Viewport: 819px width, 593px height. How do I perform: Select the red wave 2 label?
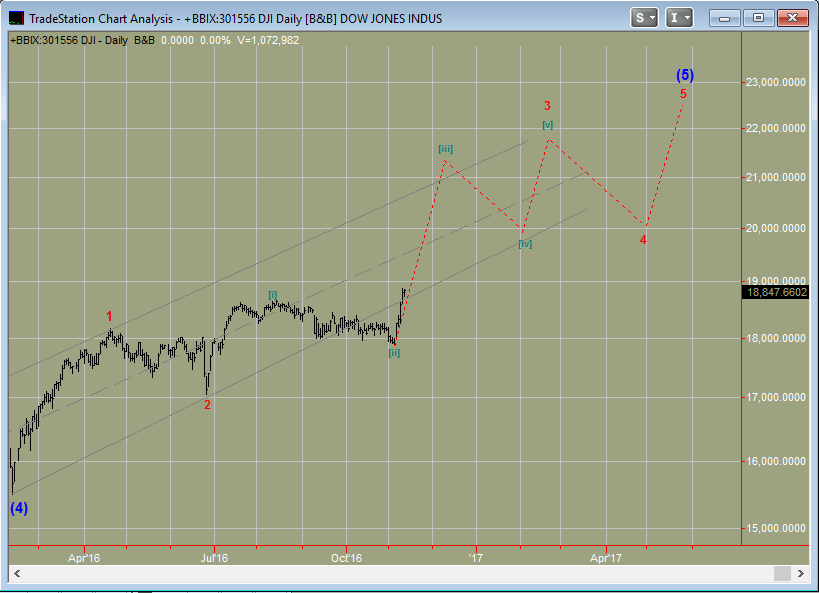(x=207, y=404)
